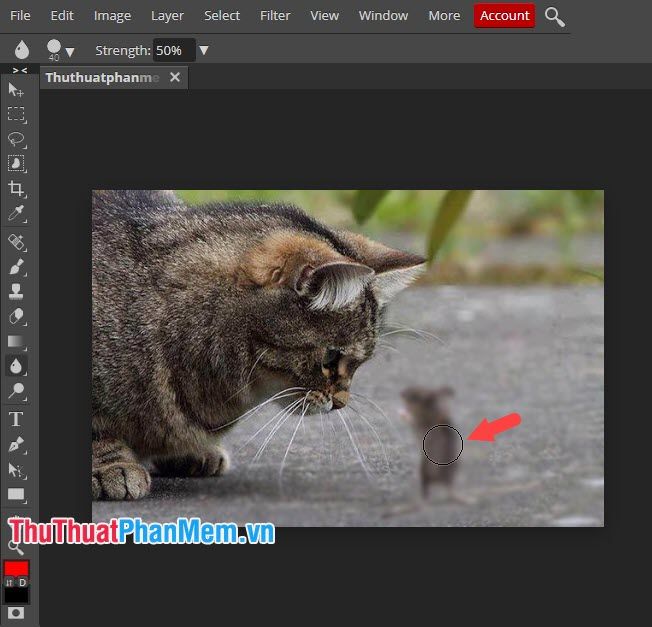The image size is (652, 627).
Task: Activate the Dodge tool
Action: tap(16, 391)
